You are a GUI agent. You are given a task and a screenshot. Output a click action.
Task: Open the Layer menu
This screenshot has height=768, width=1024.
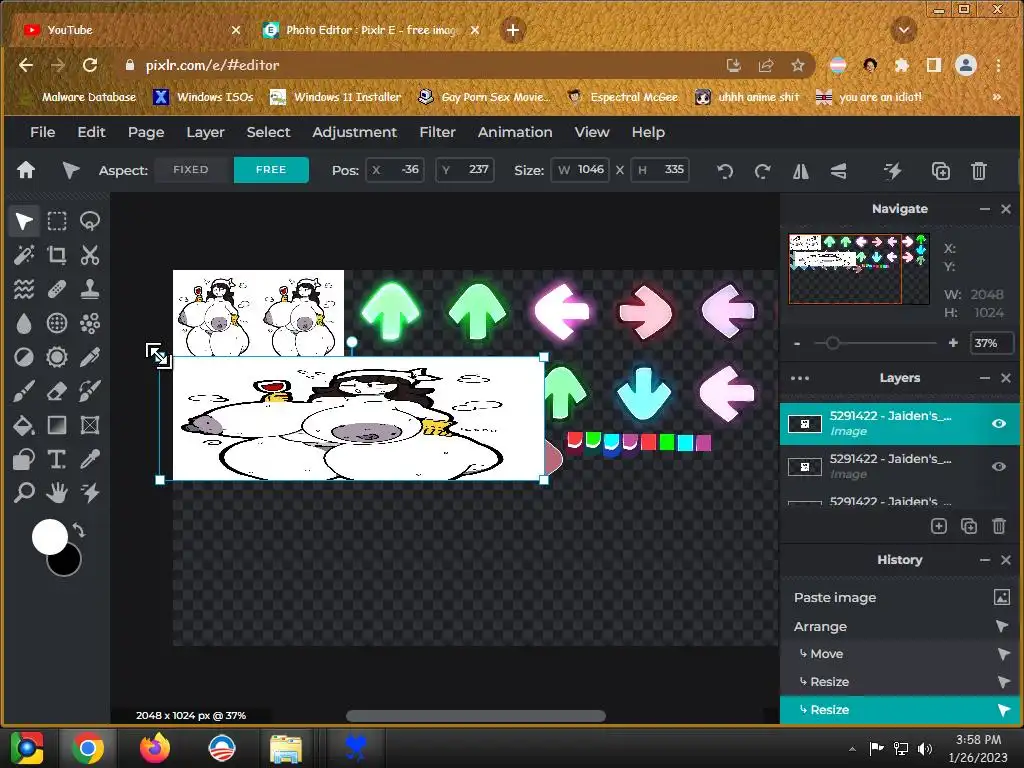(205, 132)
